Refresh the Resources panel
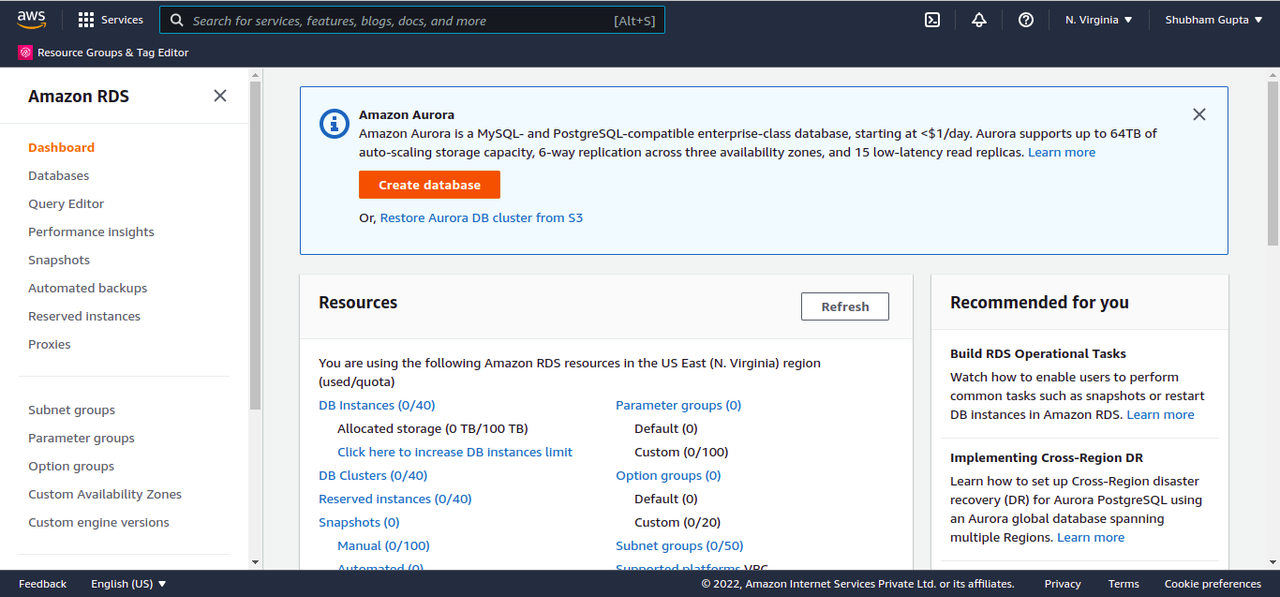 tap(845, 306)
